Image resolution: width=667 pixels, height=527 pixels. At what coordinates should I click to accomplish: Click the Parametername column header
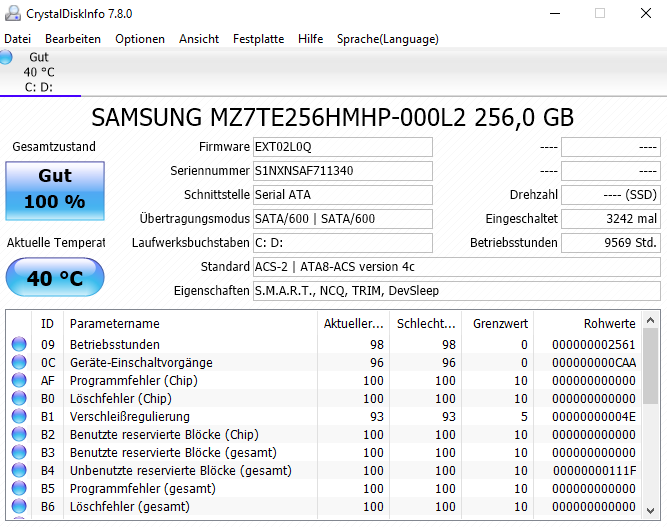coord(190,324)
